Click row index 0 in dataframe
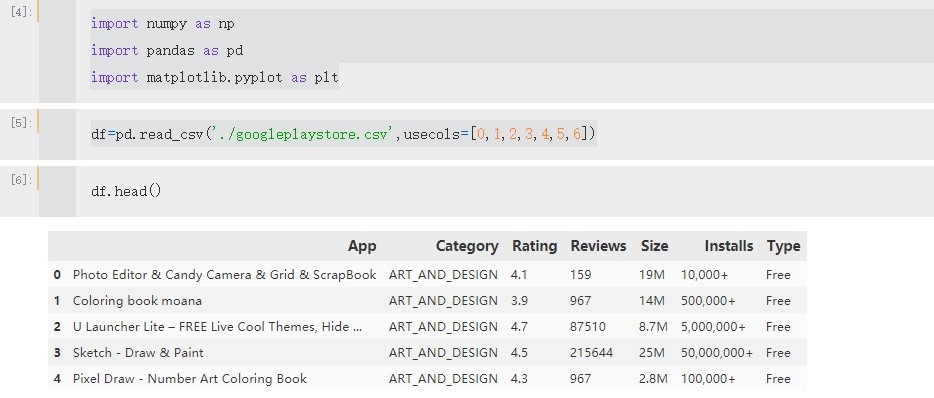Image resolution: width=934 pixels, height=398 pixels. click(57, 275)
